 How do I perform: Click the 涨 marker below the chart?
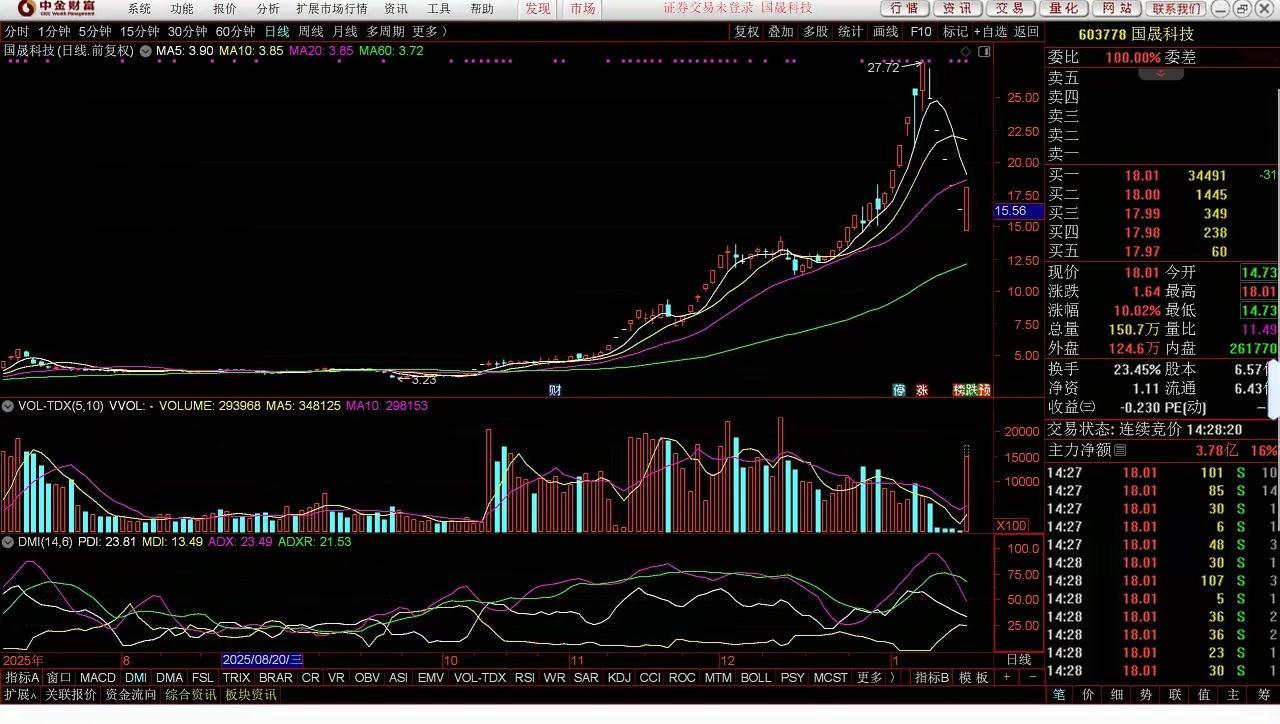point(922,390)
